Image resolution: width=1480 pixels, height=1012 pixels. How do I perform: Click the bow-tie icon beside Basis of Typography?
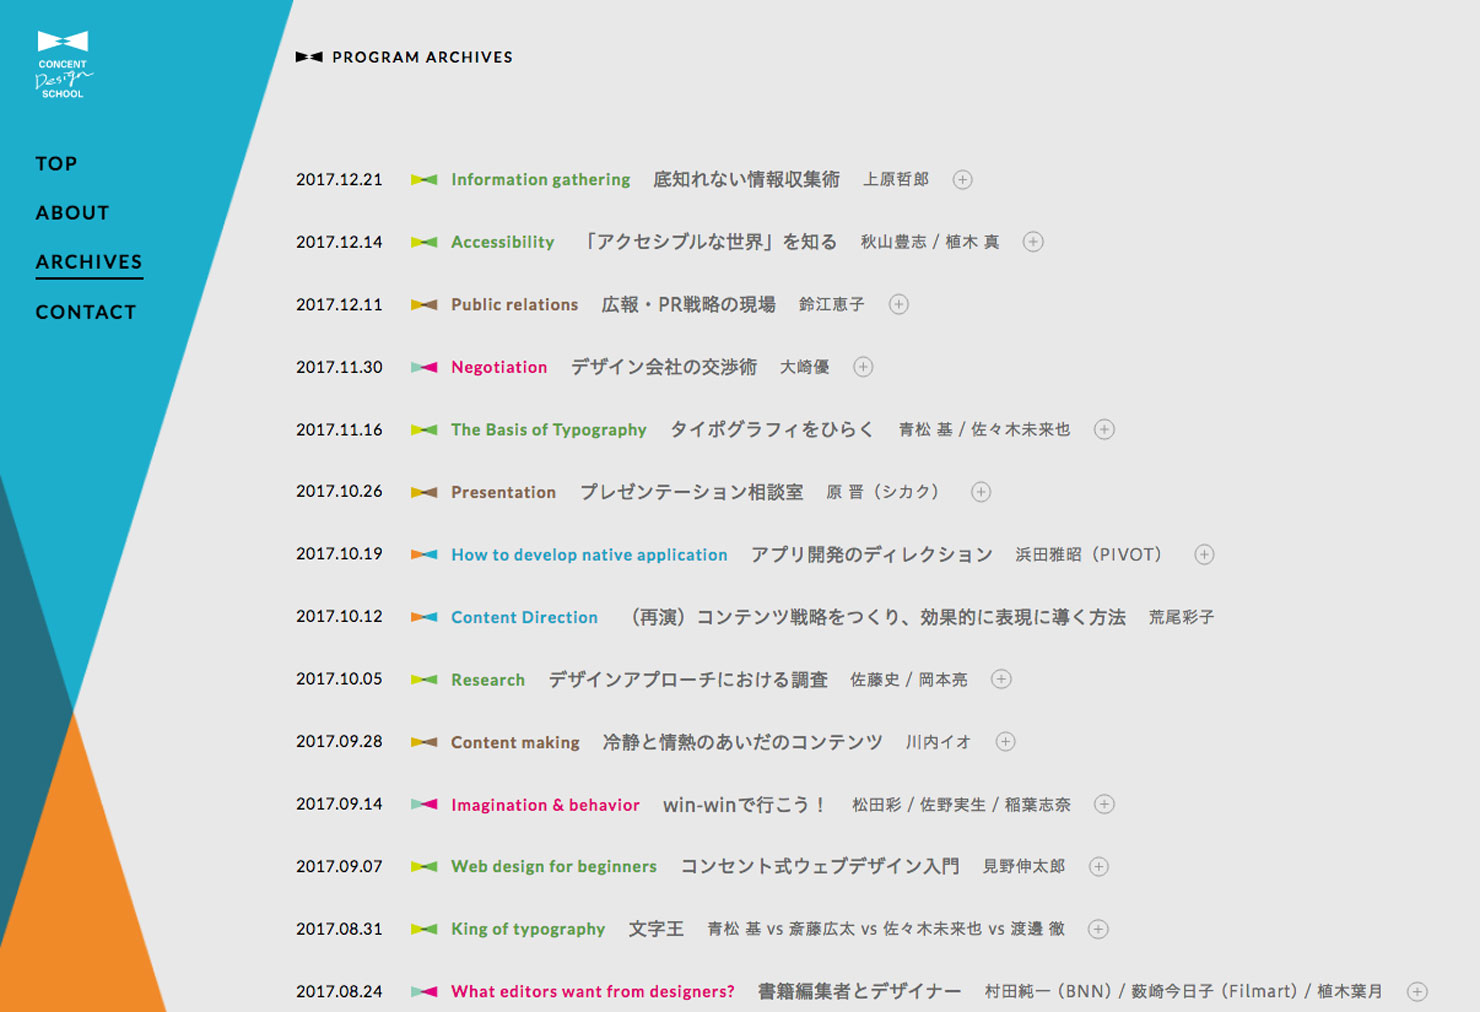424,430
